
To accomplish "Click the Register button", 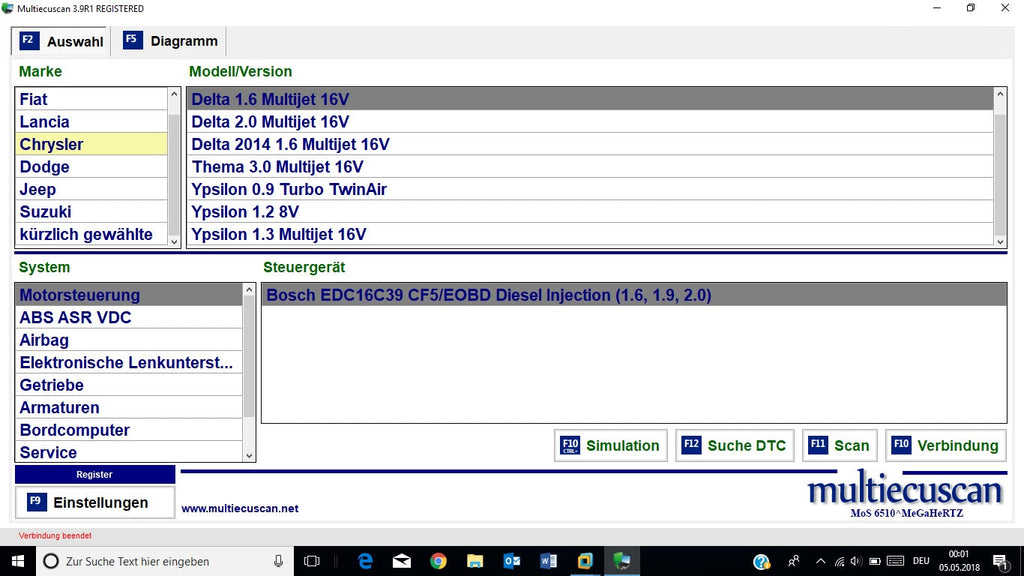I will point(95,475).
